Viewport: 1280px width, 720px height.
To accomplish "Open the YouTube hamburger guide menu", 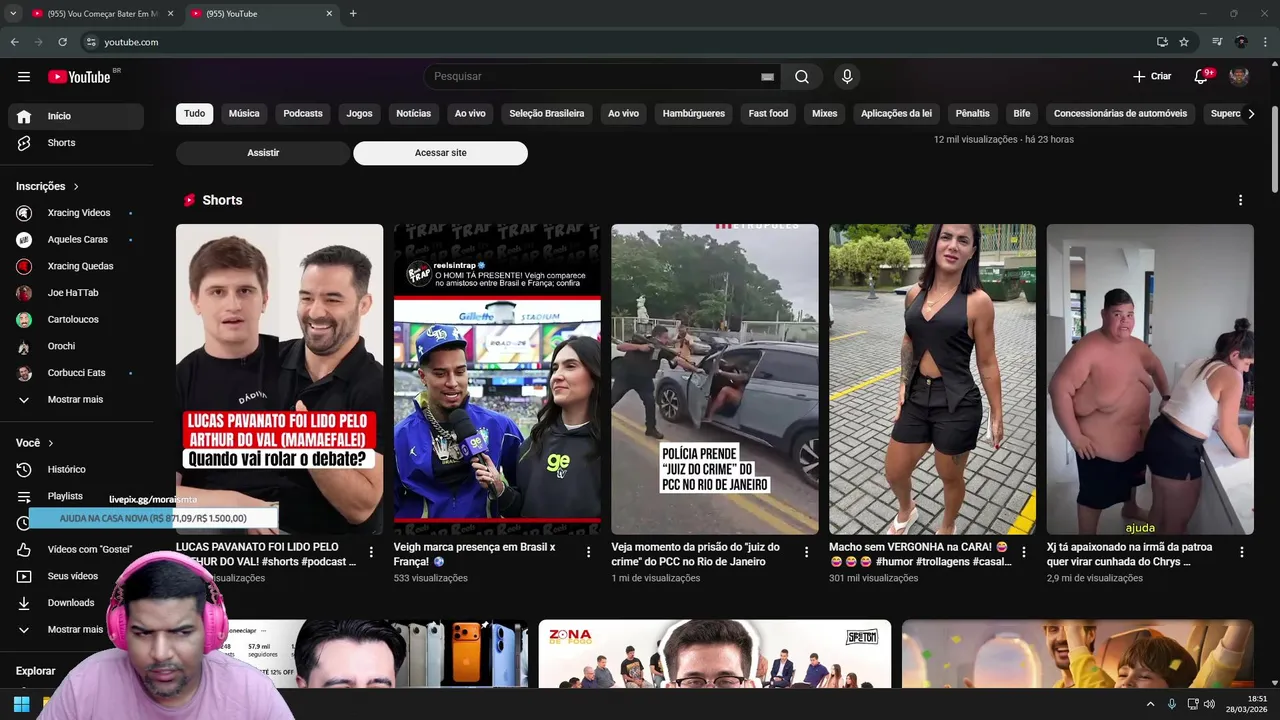I will tap(24, 77).
